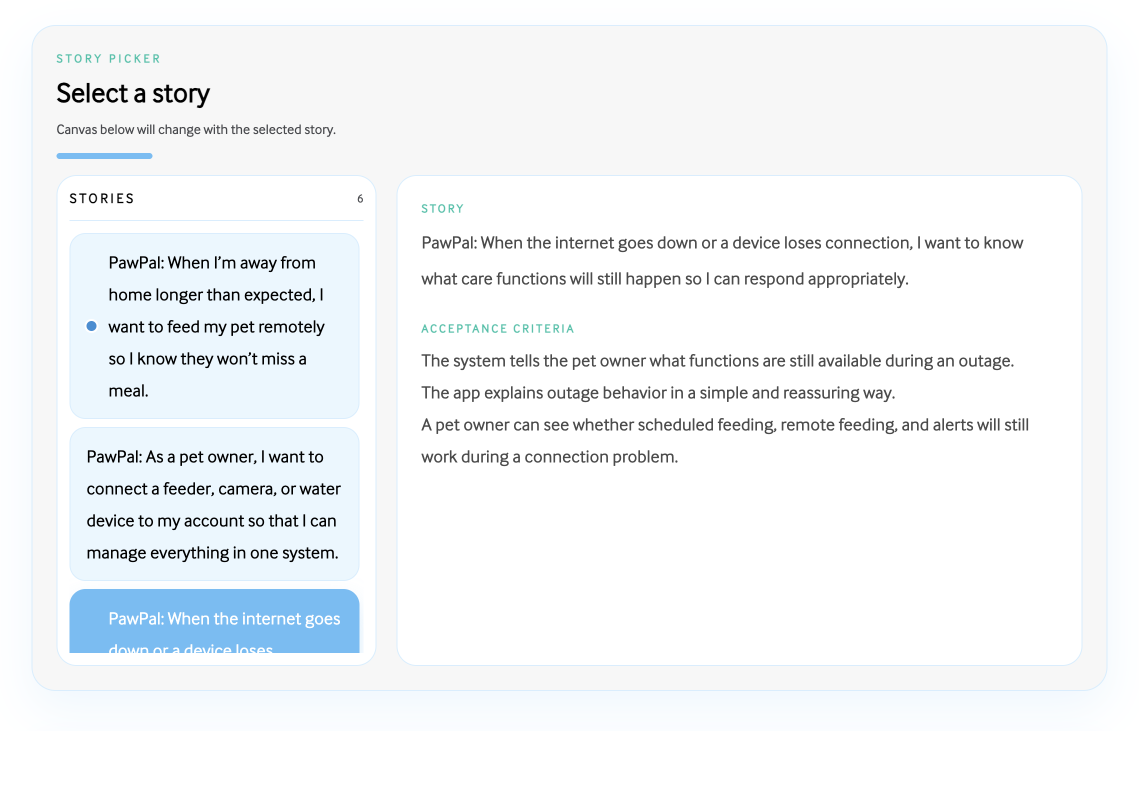Image resolution: width=1139 pixels, height=798 pixels.
Task: Choose the connect feeder, camera story card
Action: (x=214, y=504)
